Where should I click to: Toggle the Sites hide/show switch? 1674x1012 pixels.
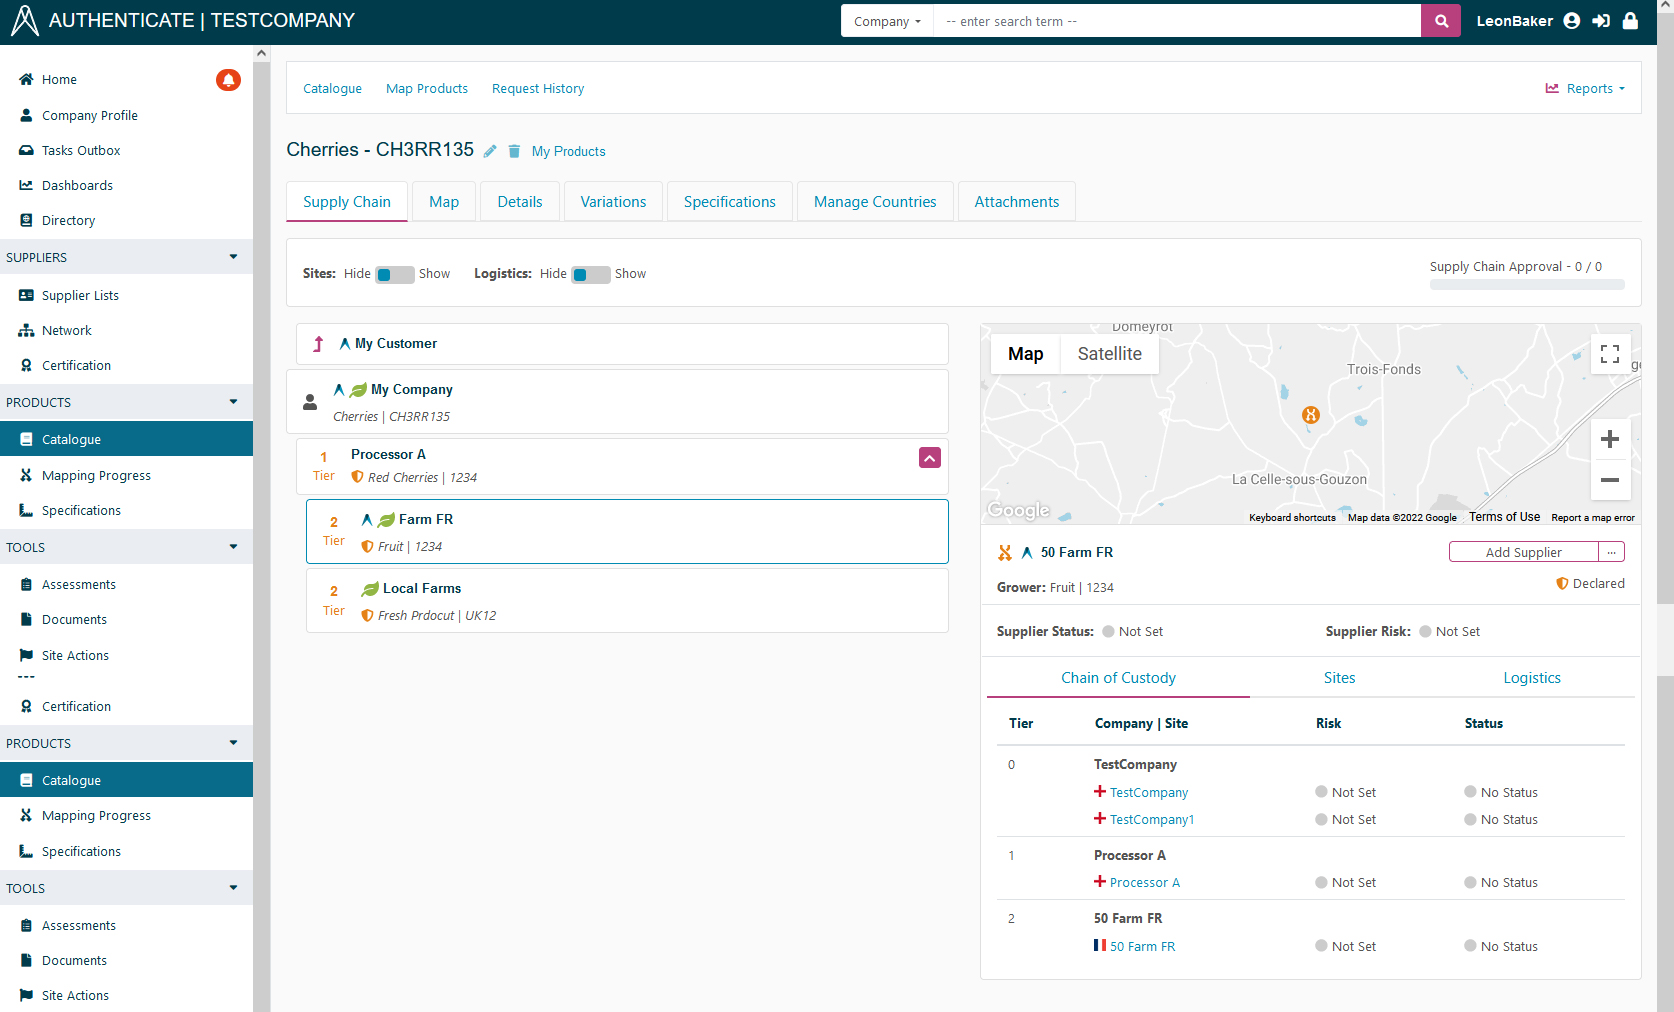pos(394,275)
